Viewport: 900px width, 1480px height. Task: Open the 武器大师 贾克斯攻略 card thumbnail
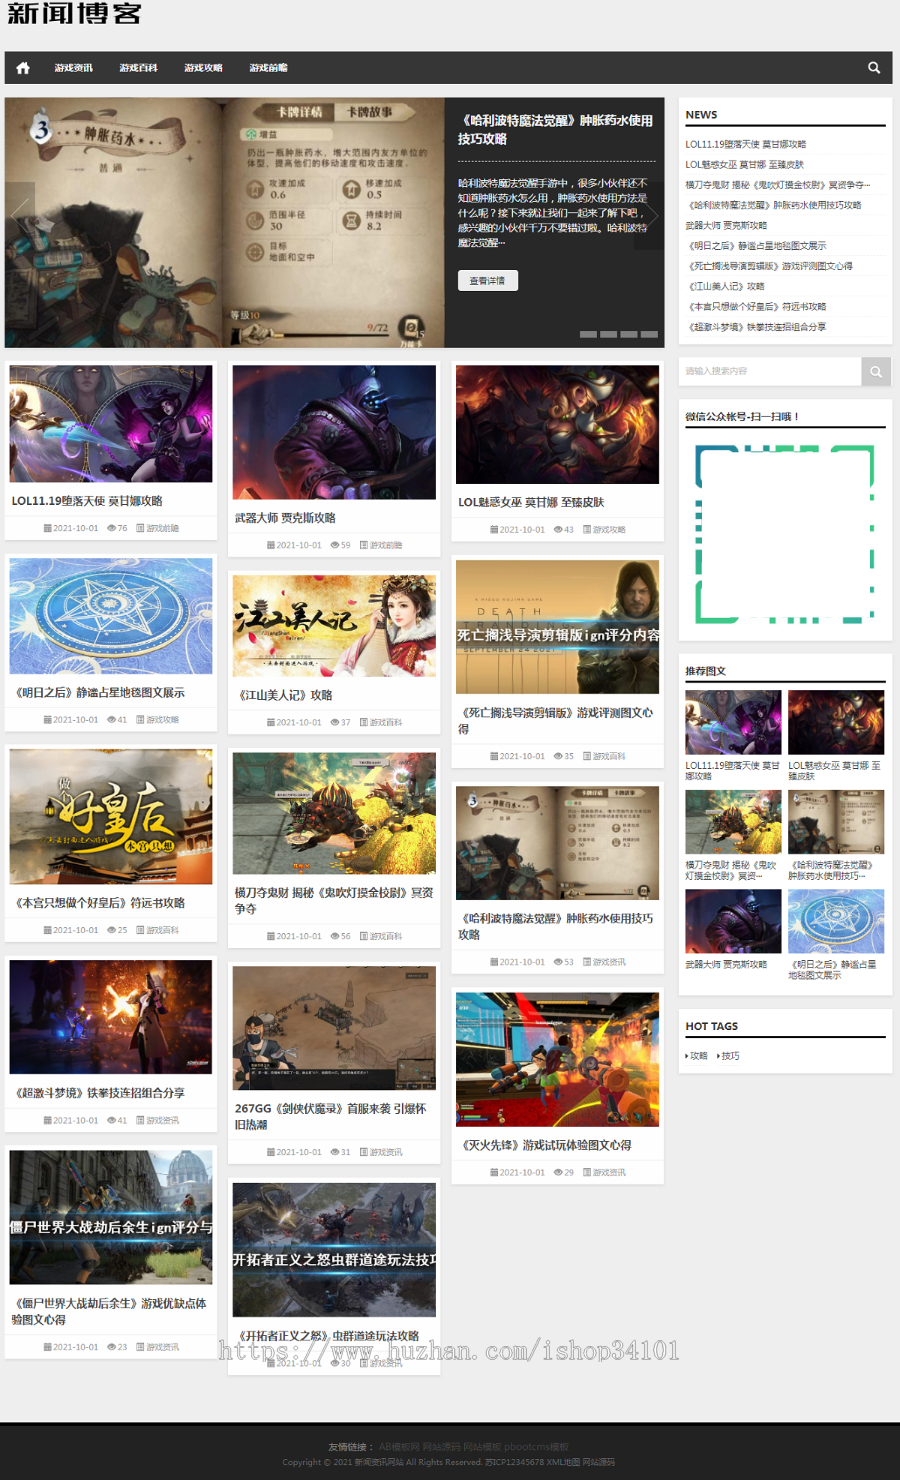334,432
